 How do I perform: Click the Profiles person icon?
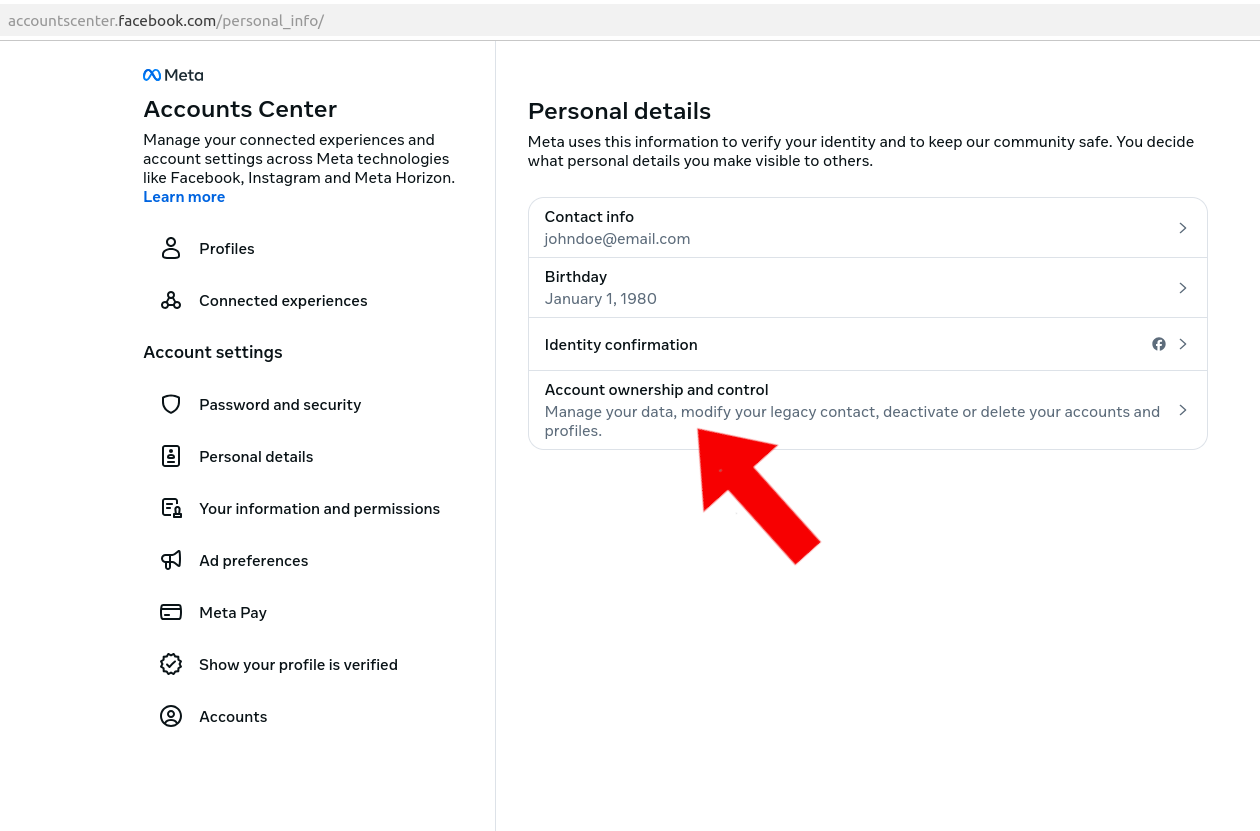click(x=171, y=248)
